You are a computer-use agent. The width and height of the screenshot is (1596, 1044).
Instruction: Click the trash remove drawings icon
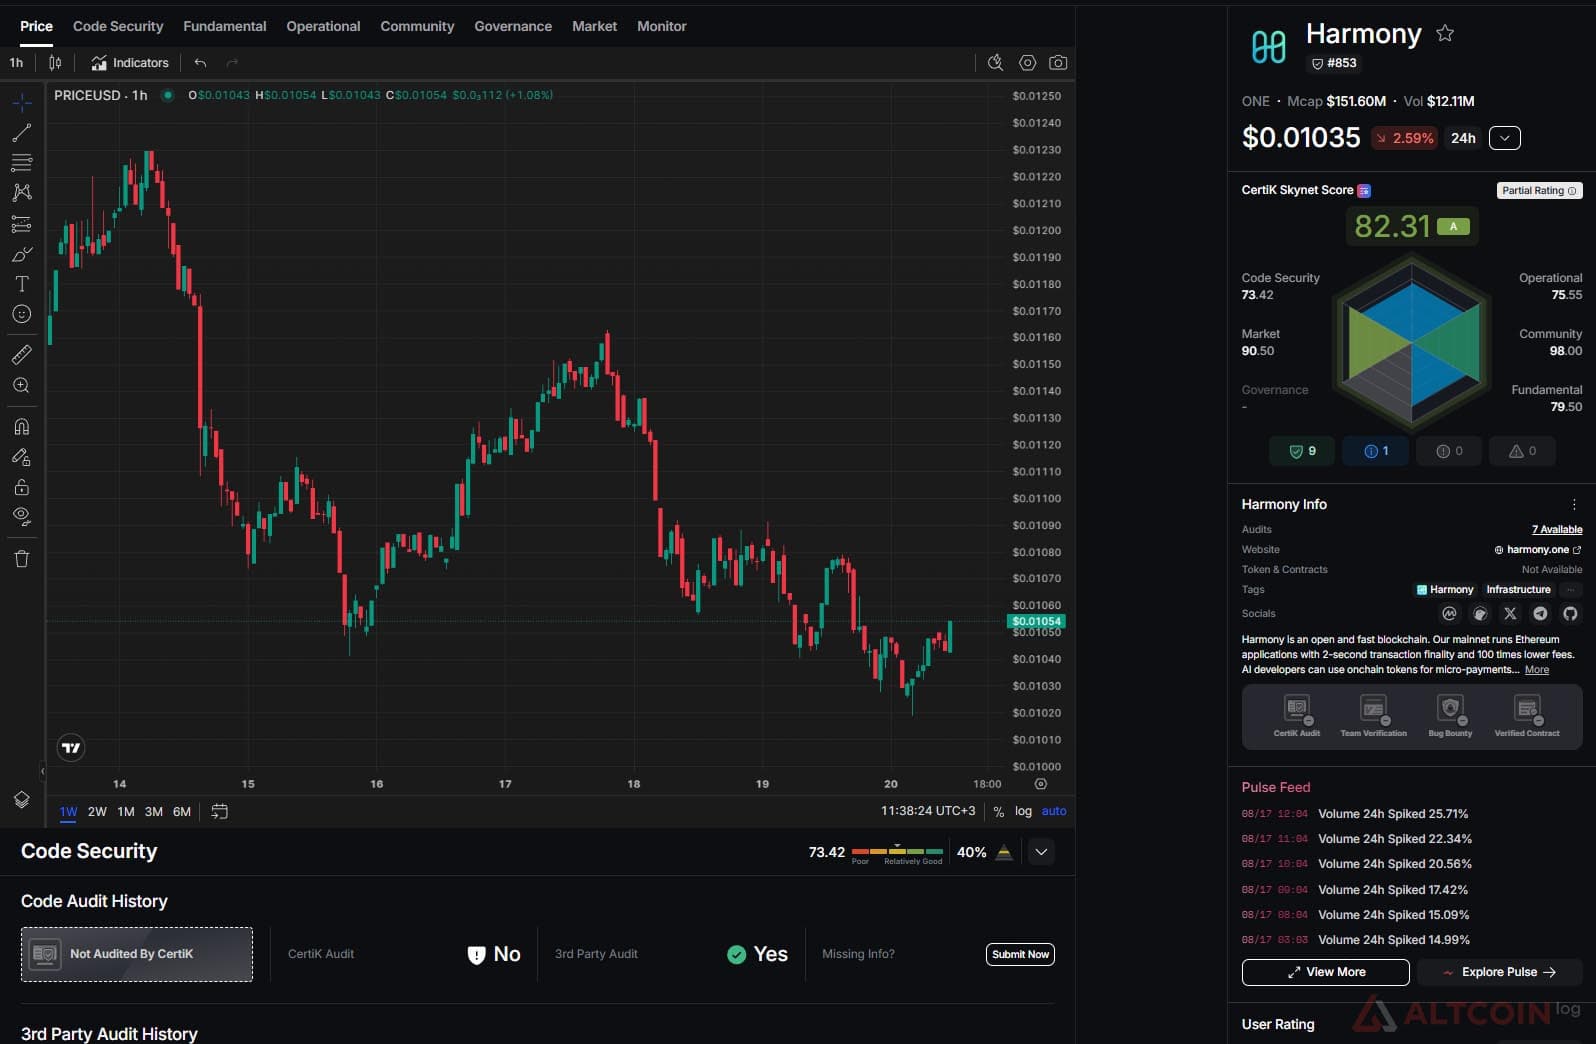pos(22,558)
